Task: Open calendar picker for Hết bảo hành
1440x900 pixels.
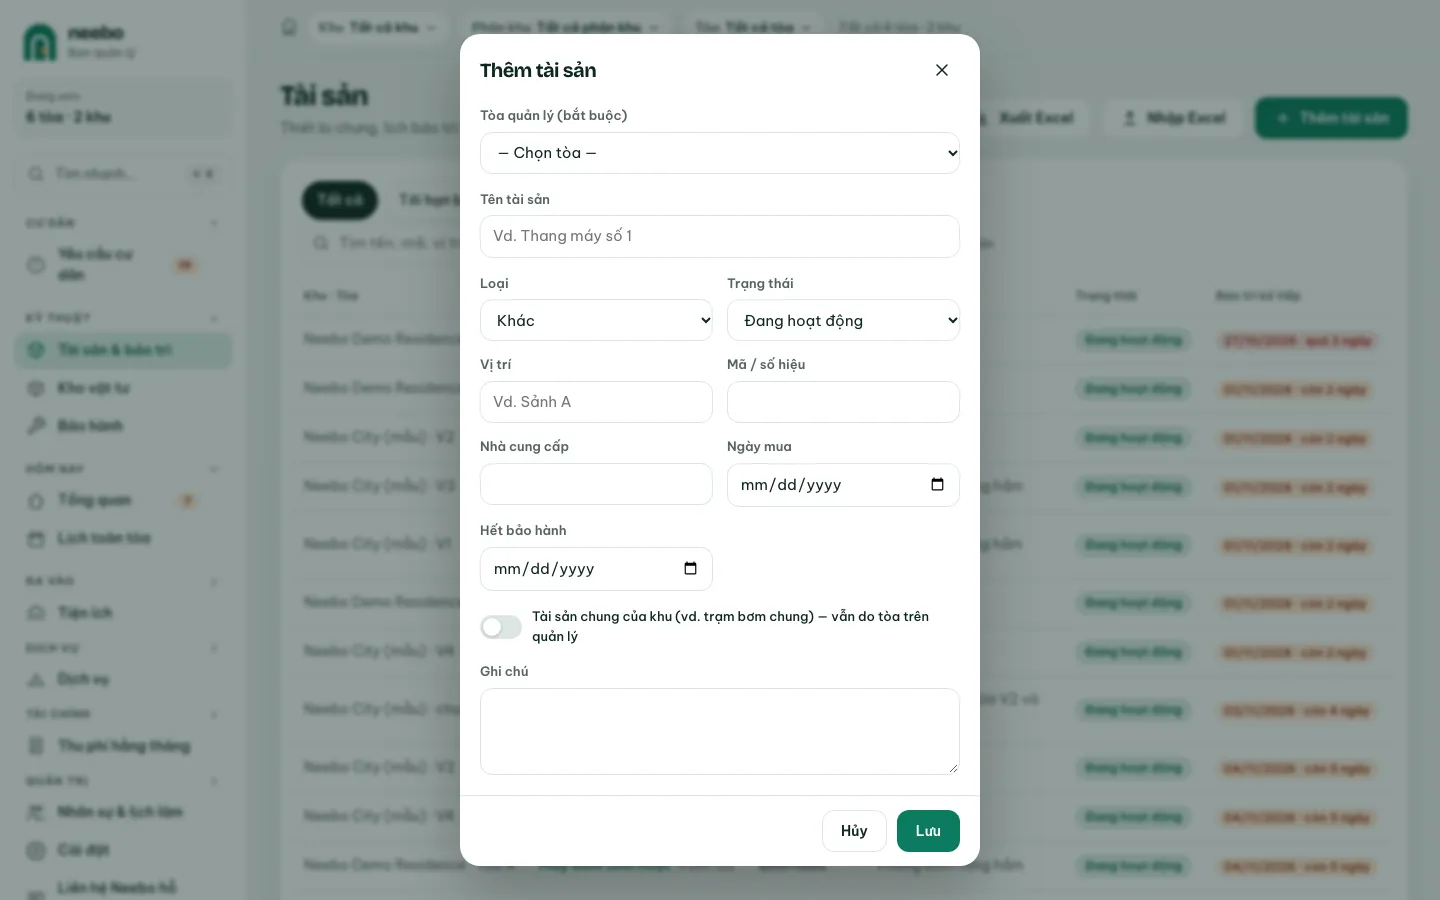Action: [x=690, y=569]
